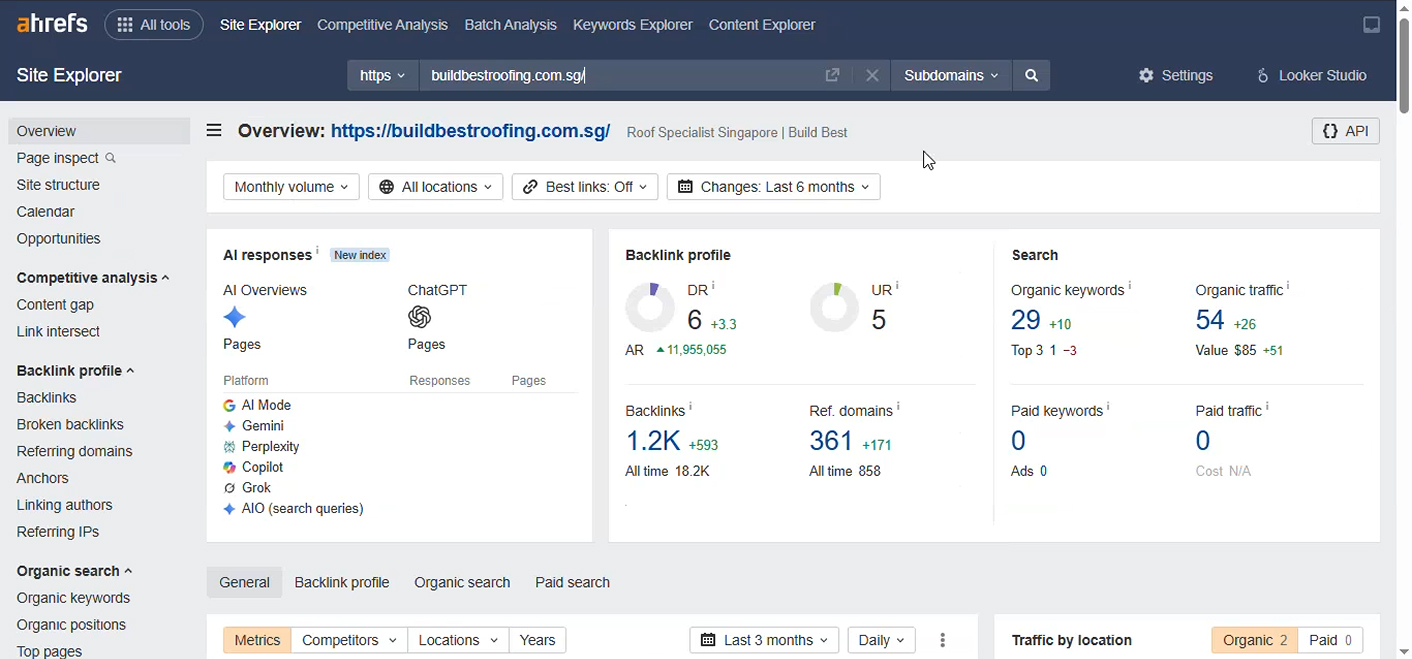Screen dimensions: 1412x659
Task: Open Site structure in sidebar
Action: 58,185
